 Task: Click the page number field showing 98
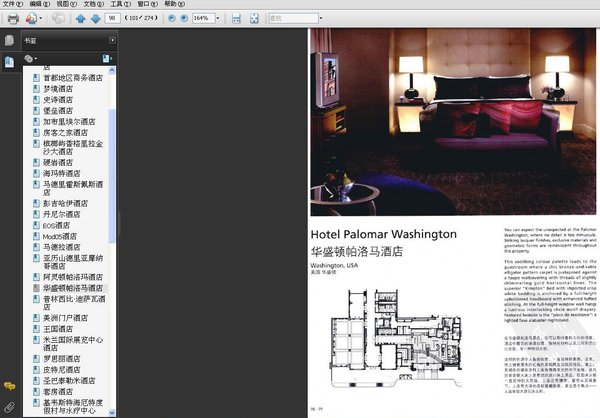112,18
